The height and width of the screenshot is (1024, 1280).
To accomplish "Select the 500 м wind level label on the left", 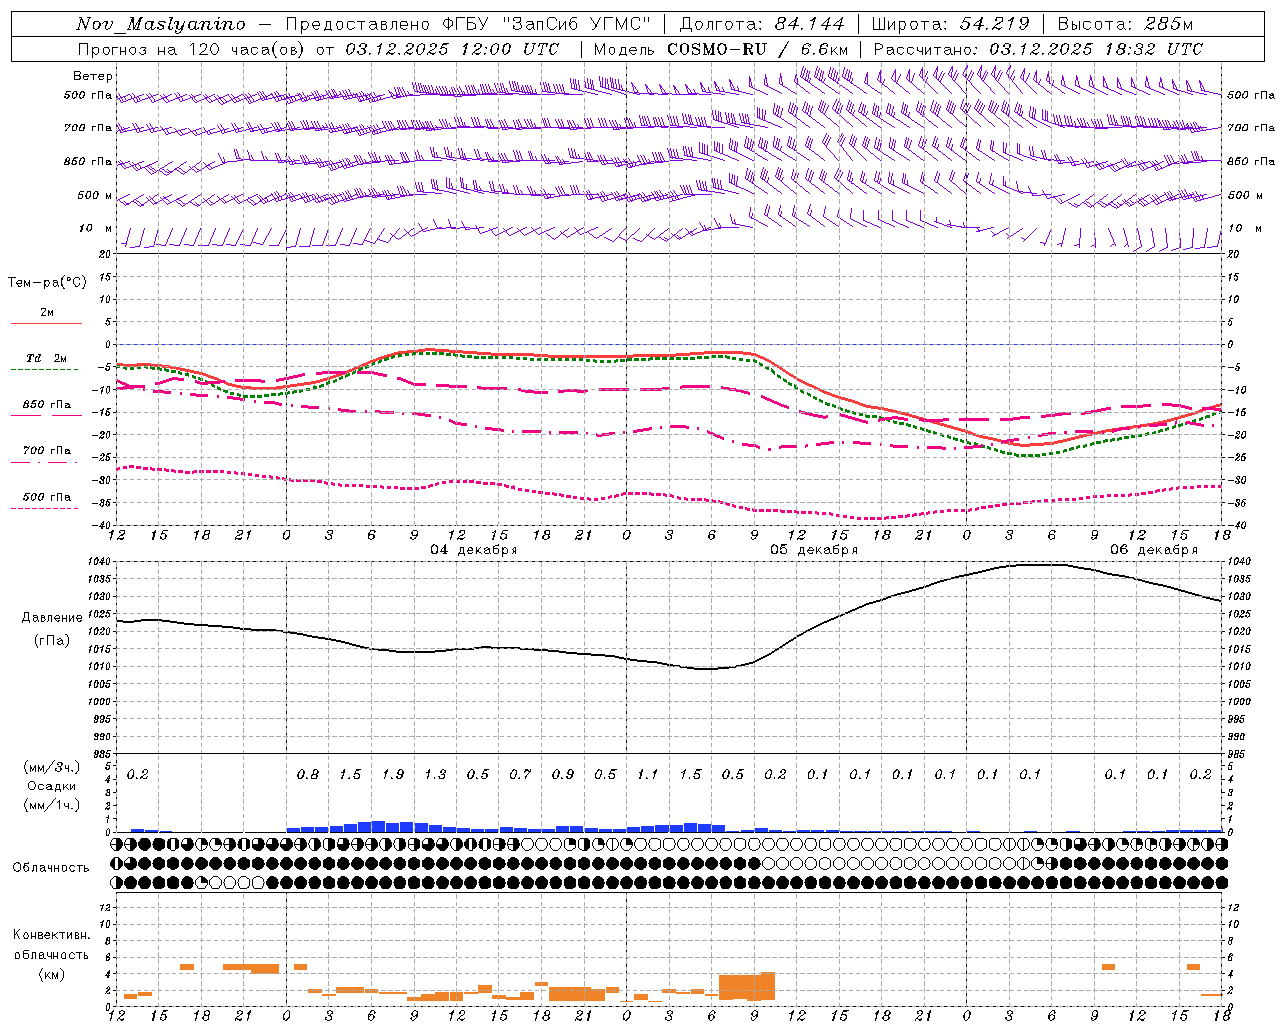I will 96,195.
